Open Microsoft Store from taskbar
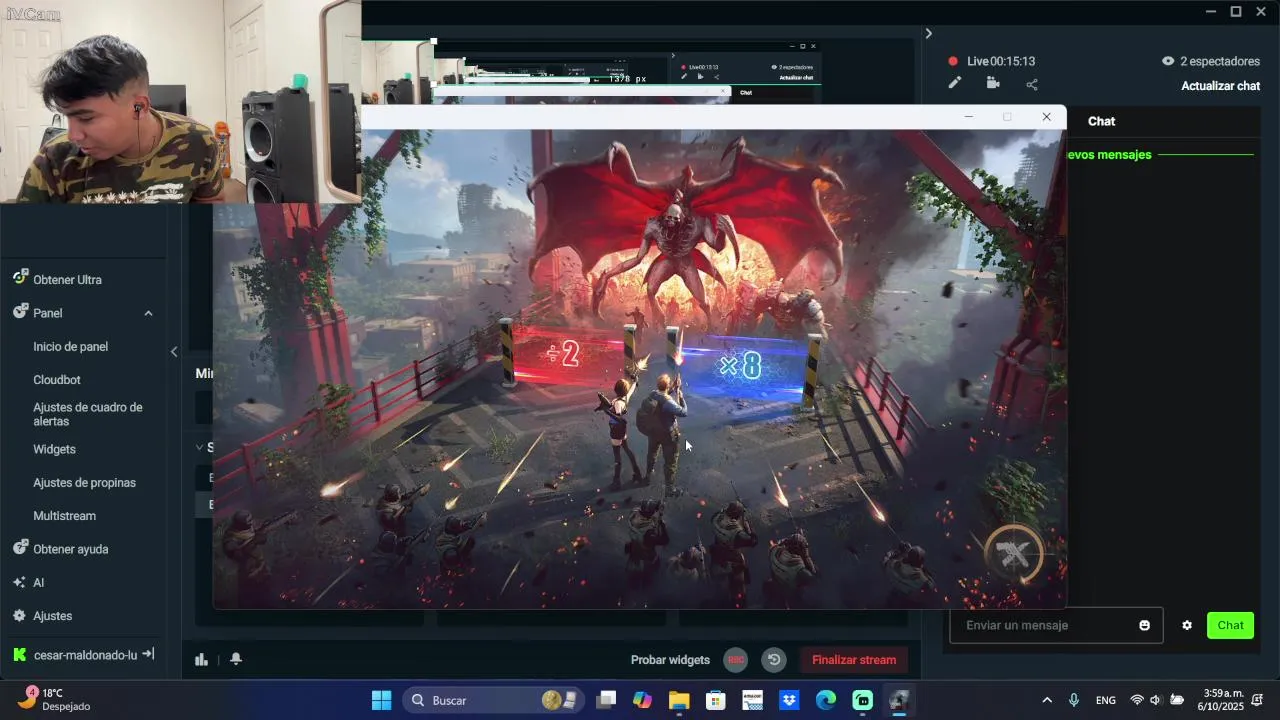Image resolution: width=1280 pixels, height=720 pixels. [716, 700]
